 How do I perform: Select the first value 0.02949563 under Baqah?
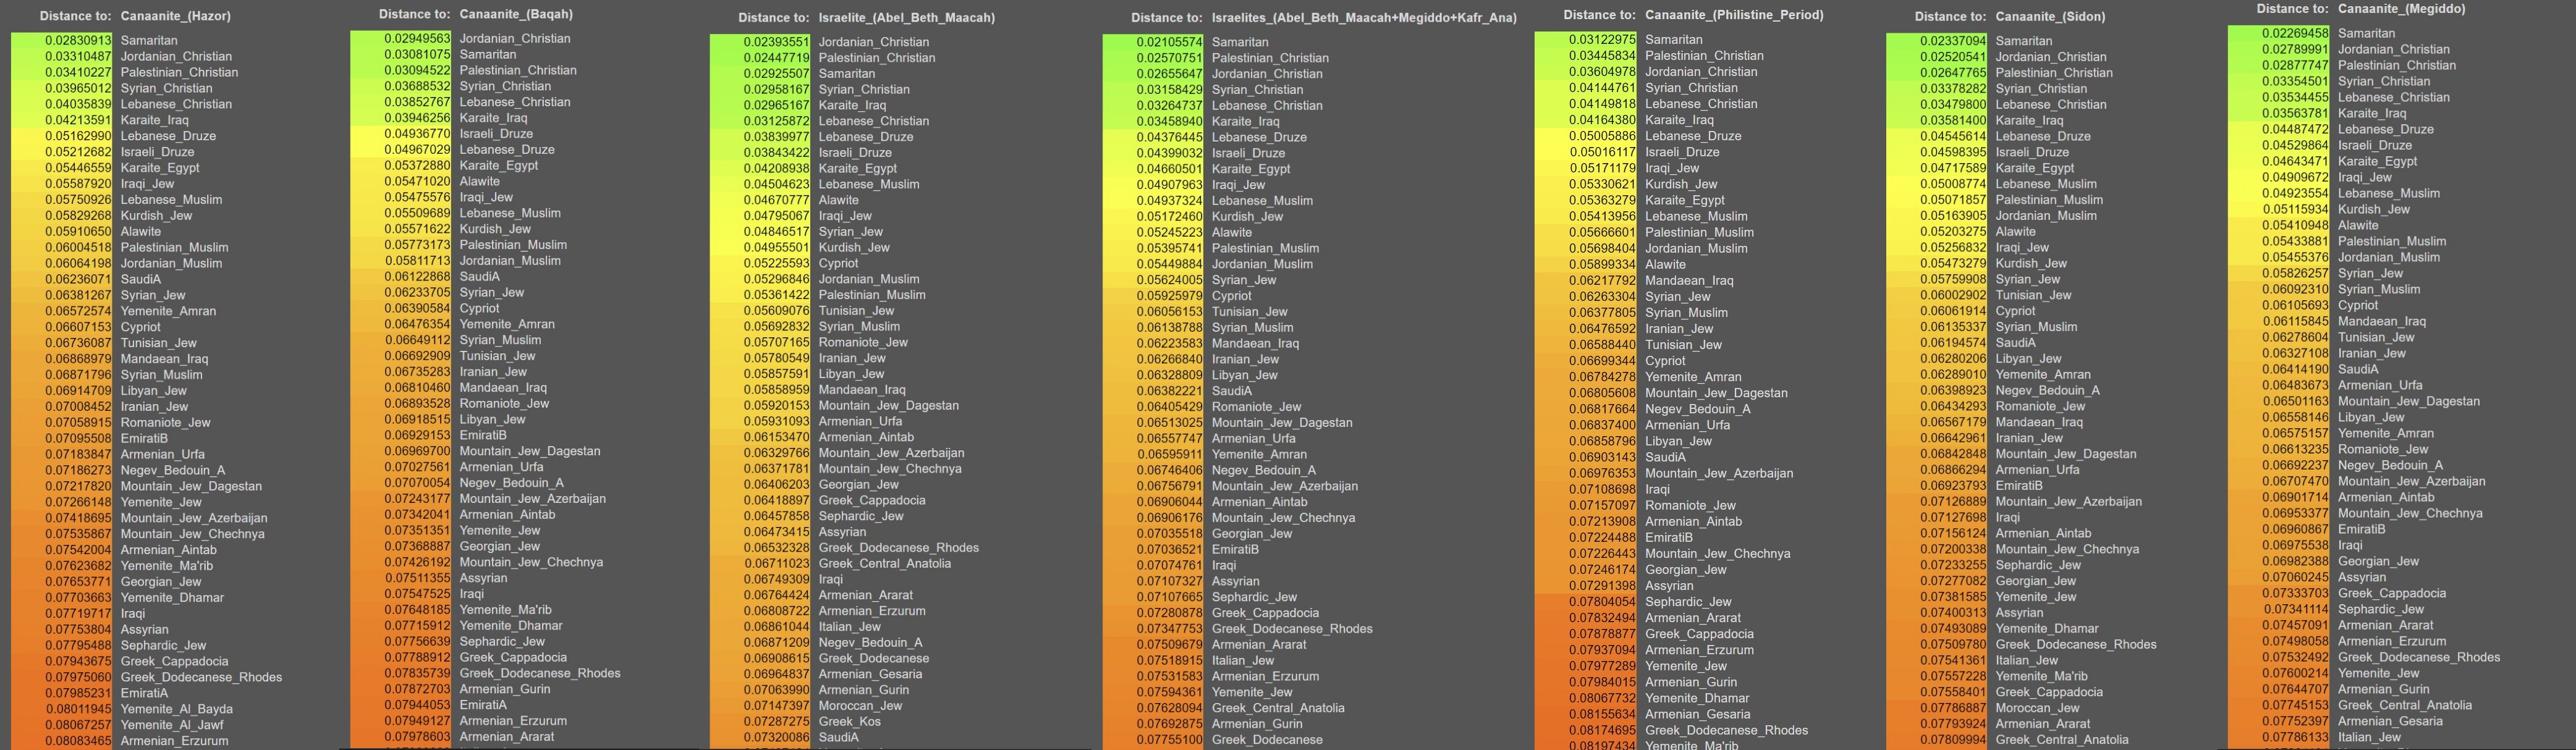click(x=417, y=39)
